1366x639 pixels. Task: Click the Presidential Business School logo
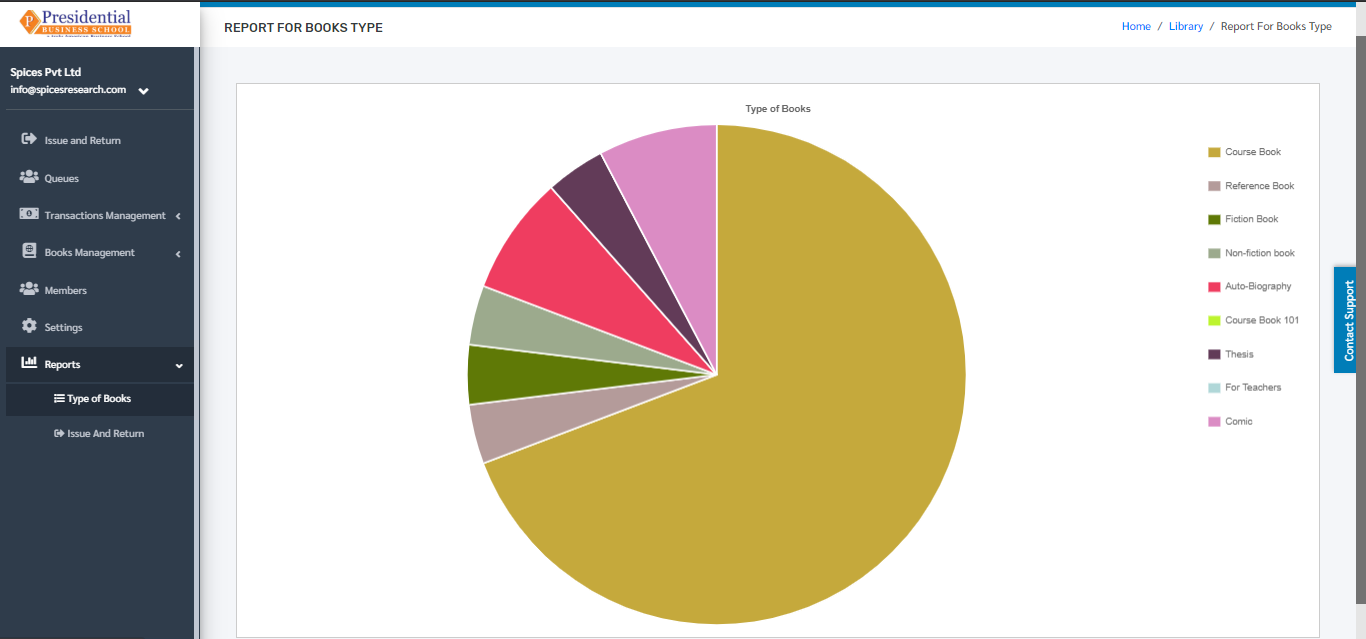76,23
